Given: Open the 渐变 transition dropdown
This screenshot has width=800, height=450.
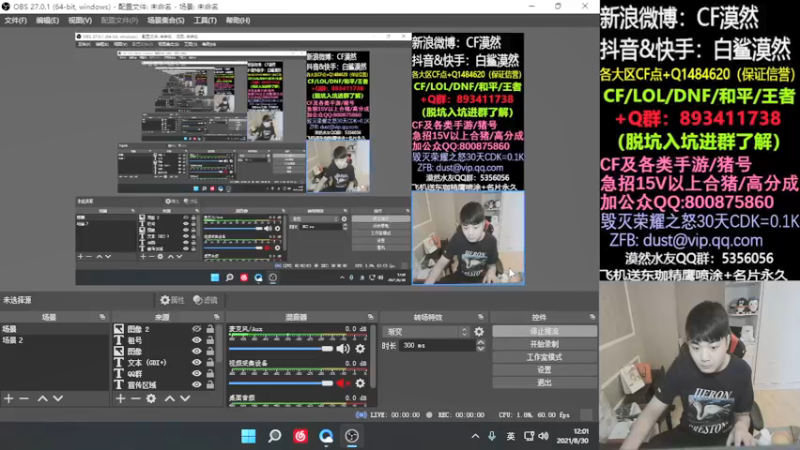Looking at the screenshot, I should [x=426, y=332].
